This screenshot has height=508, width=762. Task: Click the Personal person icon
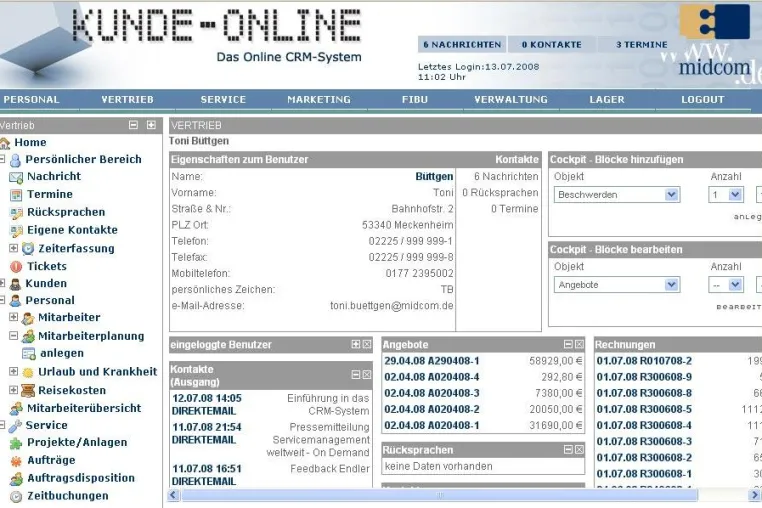coord(16,301)
